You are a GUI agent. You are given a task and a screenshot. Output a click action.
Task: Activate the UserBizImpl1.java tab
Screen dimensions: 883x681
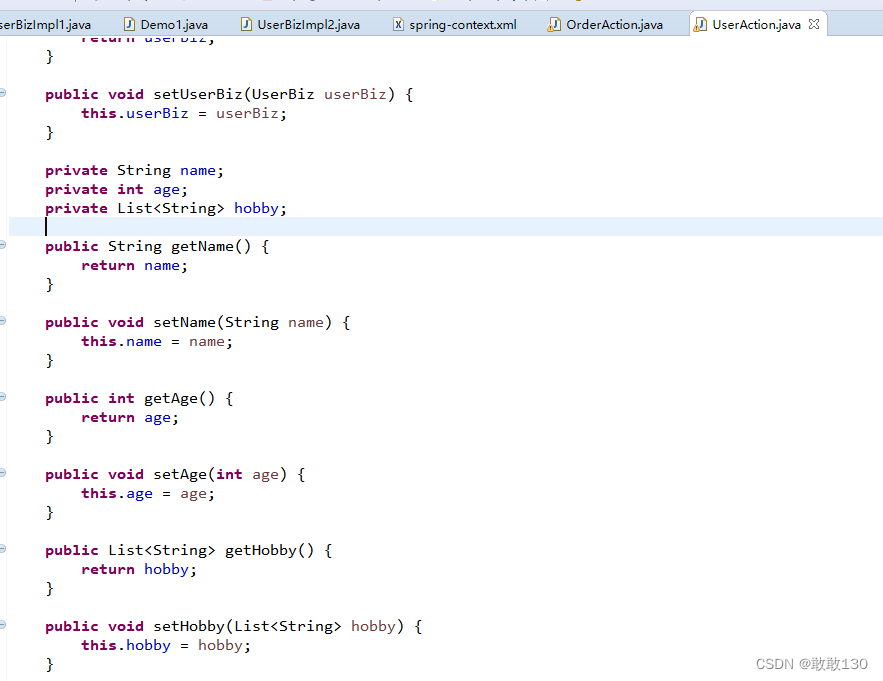(x=45, y=25)
